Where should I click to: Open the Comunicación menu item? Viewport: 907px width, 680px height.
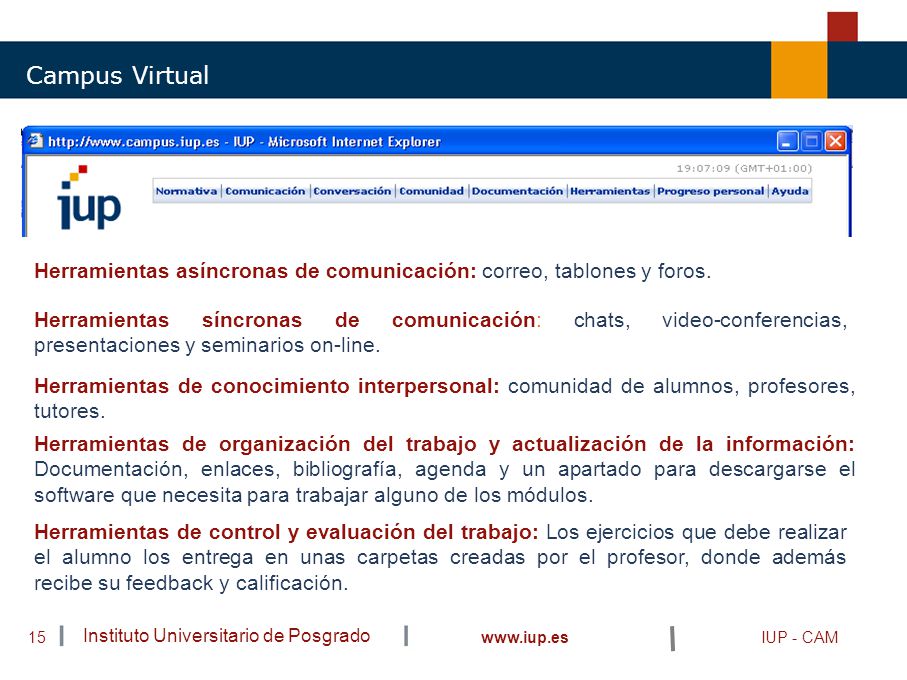(x=265, y=191)
